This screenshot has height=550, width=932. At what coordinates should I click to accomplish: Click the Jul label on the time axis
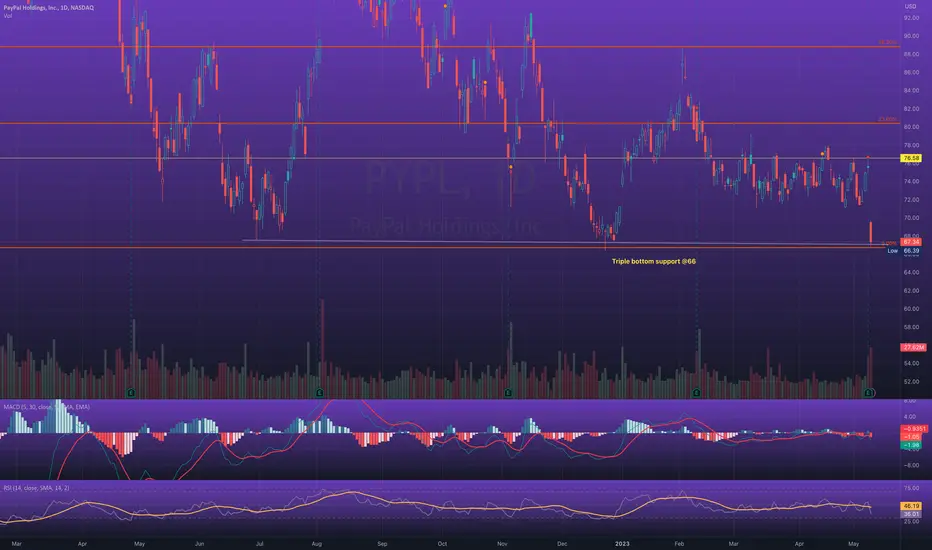[x=260, y=543]
